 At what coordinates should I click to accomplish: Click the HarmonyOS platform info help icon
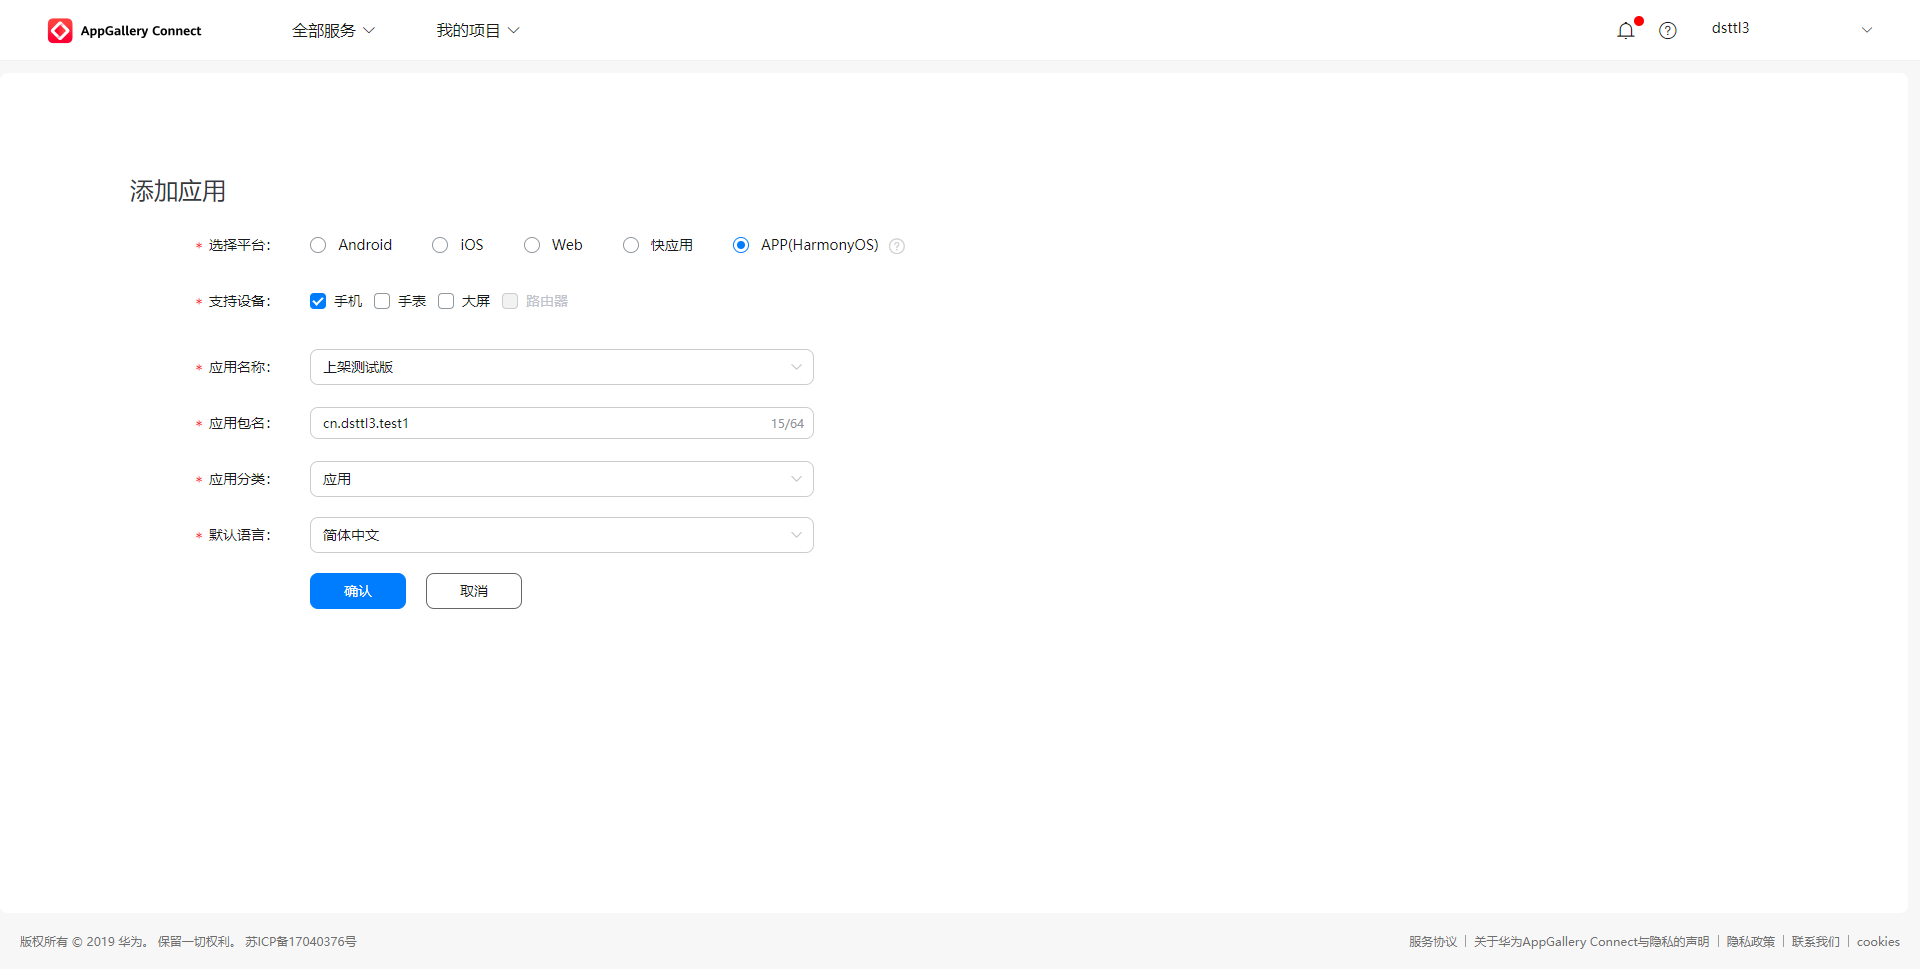[x=897, y=246]
